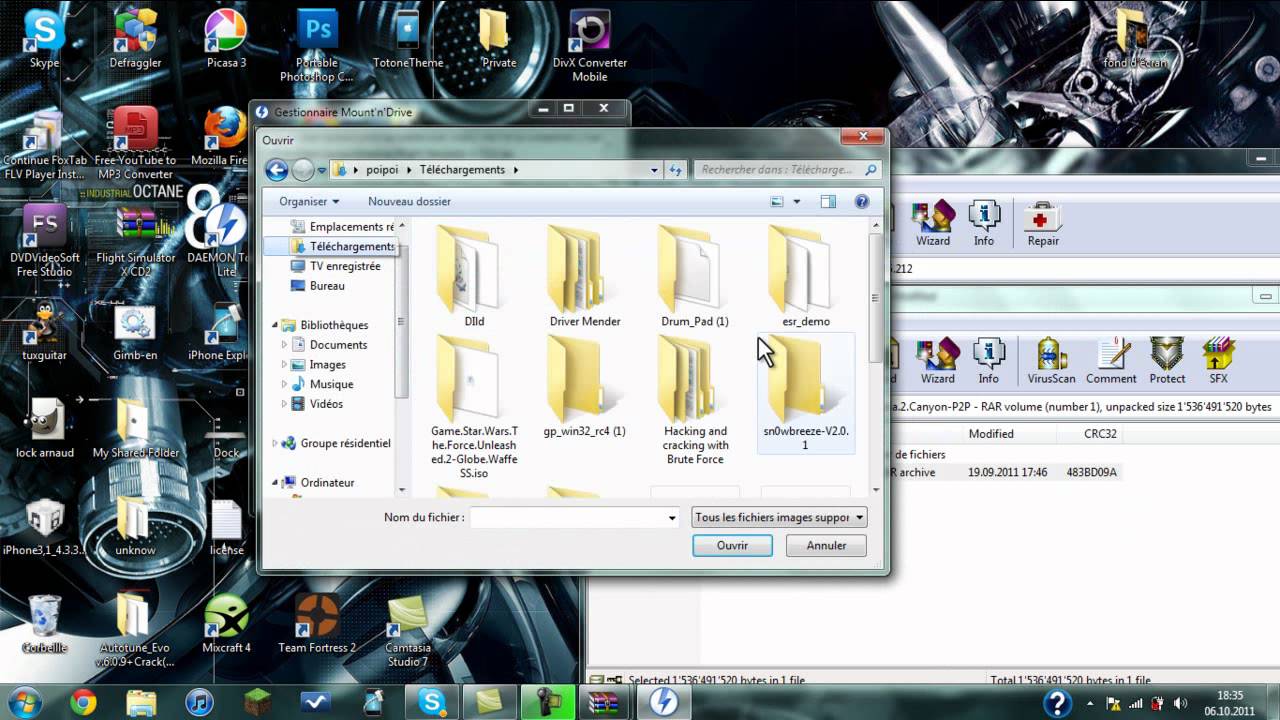Select Bureau in navigation pane
Screen dimensions: 1280x720
pyautogui.click(x=317, y=285)
